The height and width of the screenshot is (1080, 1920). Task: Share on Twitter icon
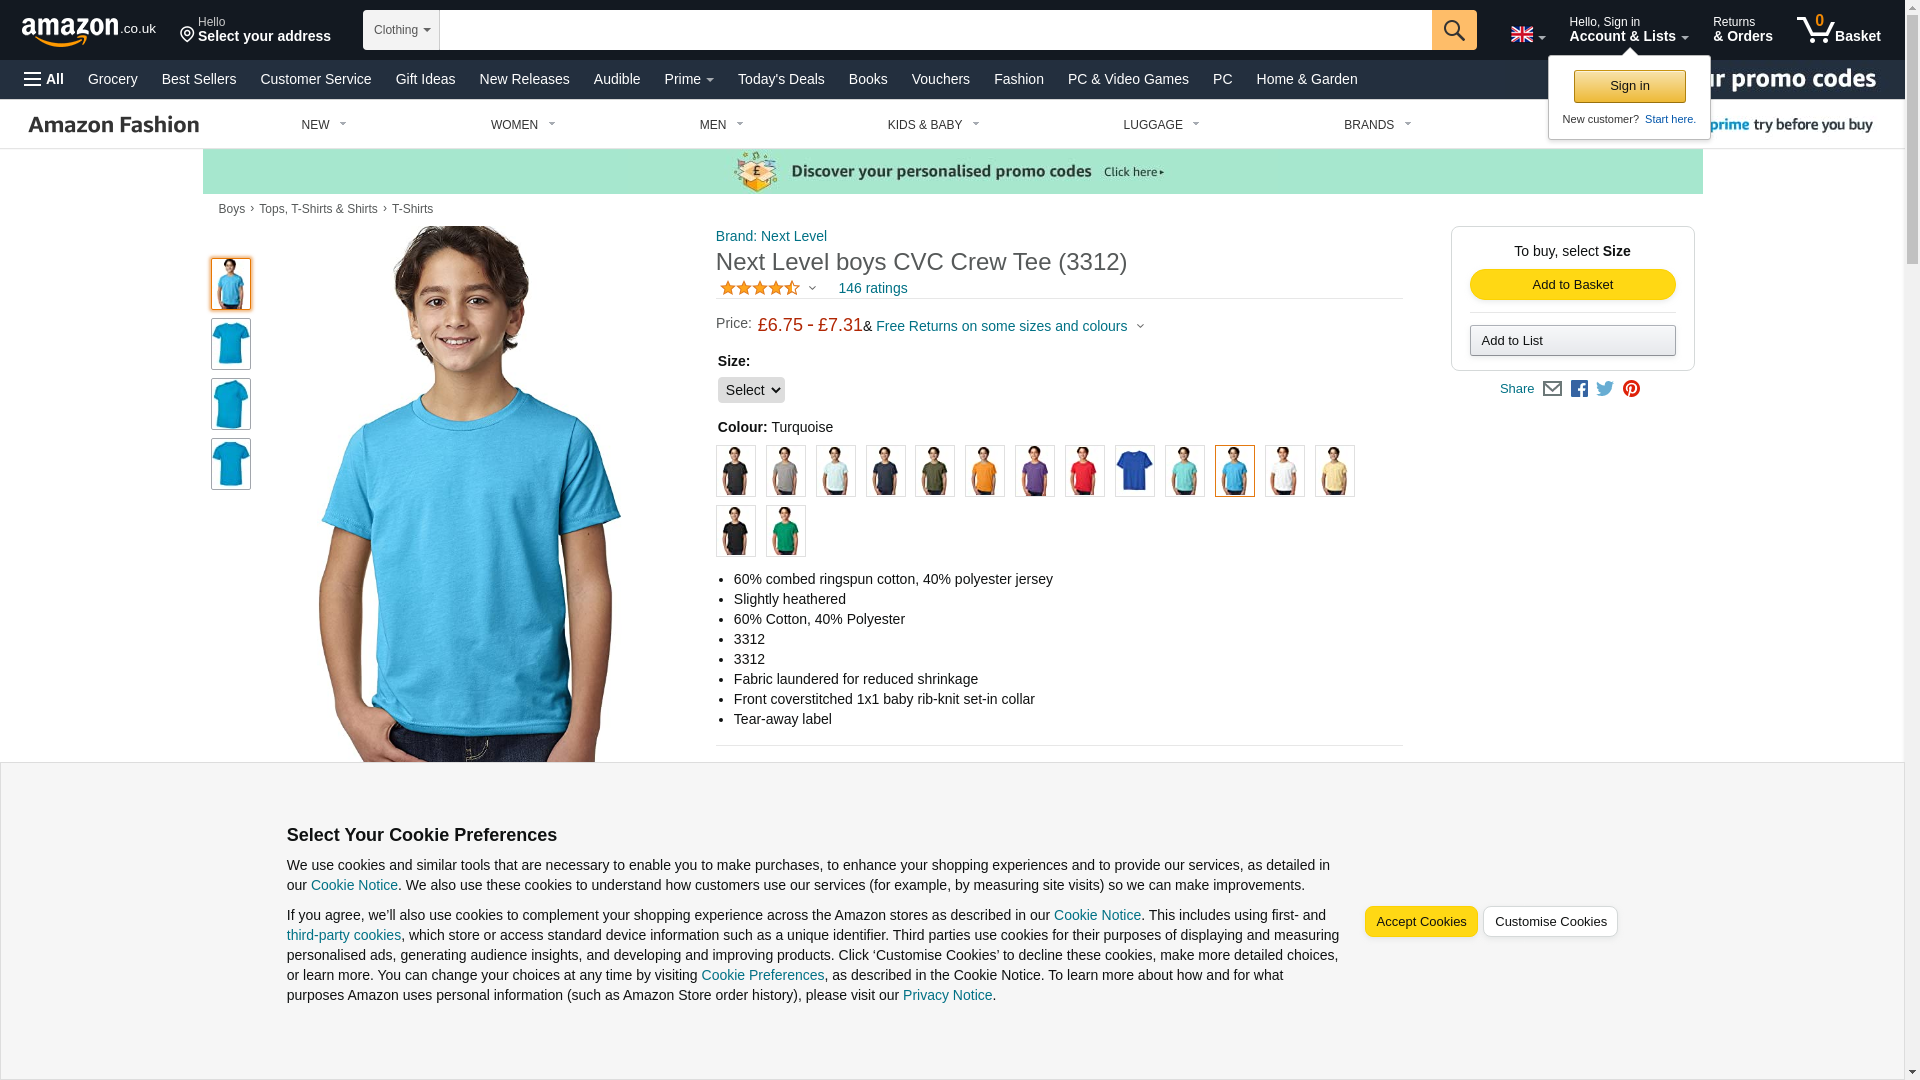pos(1605,389)
